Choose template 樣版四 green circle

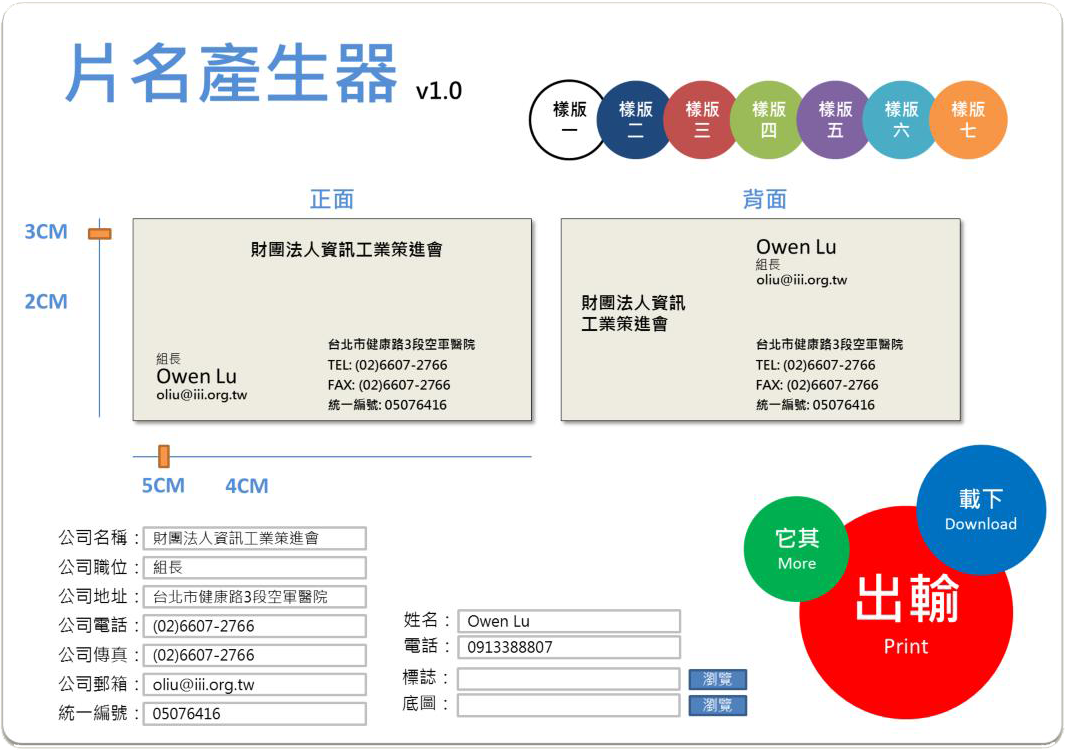(768, 120)
